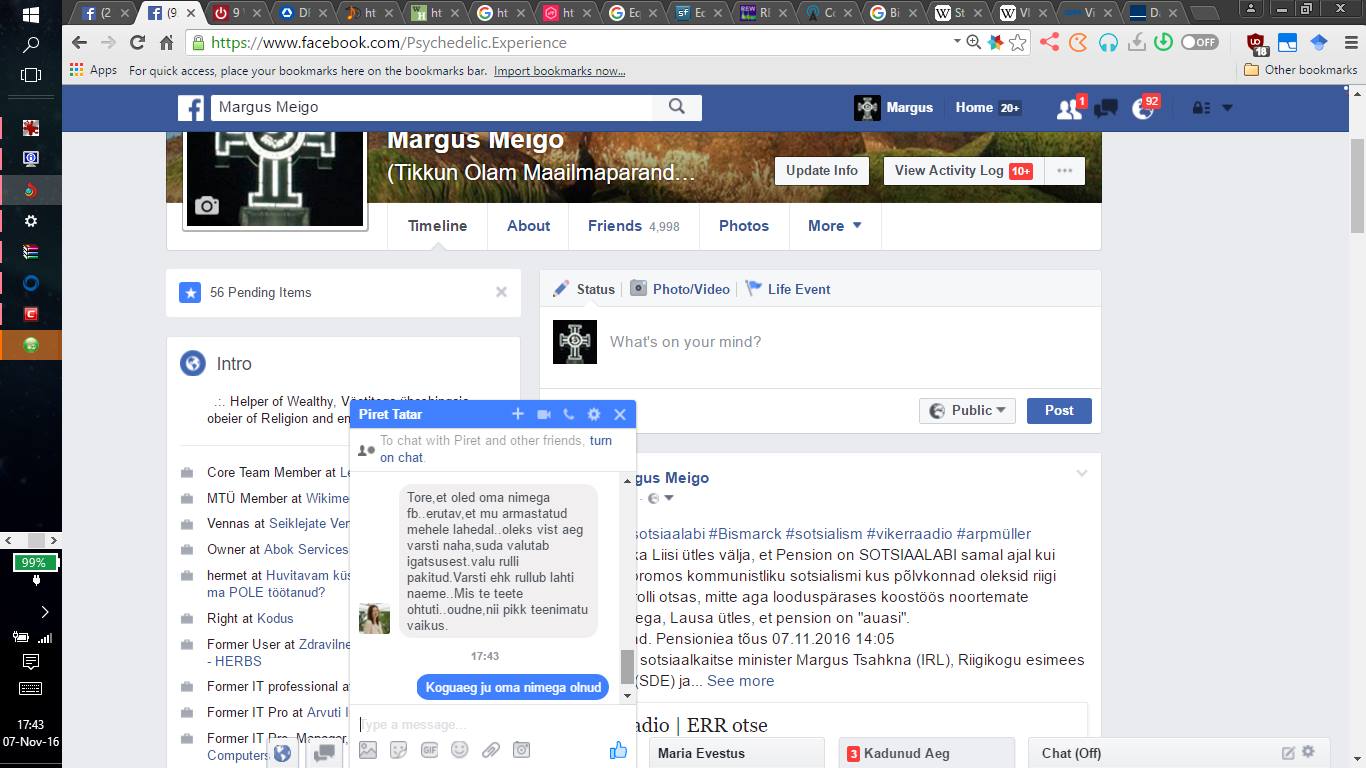Open the friend requests icon

tap(1069, 108)
